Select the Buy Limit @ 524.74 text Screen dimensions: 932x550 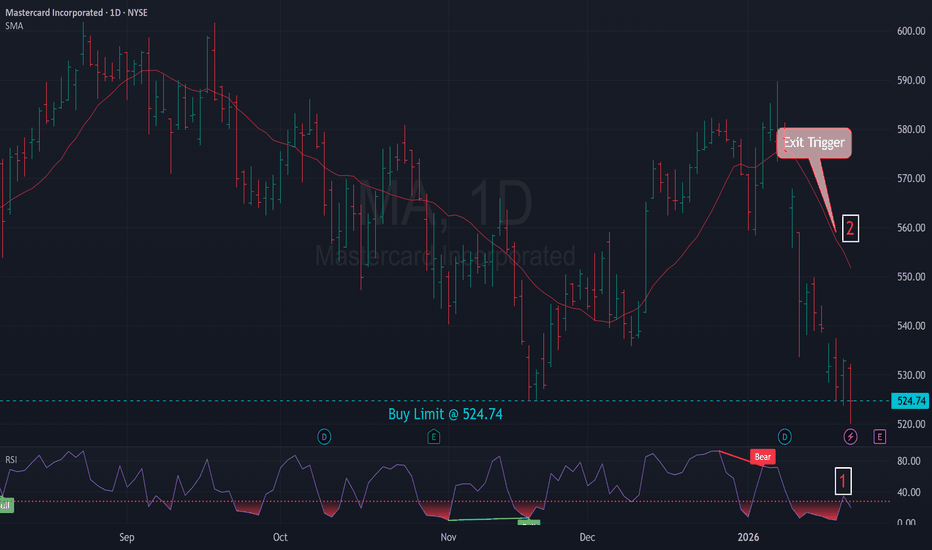pyautogui.click(x=445, y=414)
